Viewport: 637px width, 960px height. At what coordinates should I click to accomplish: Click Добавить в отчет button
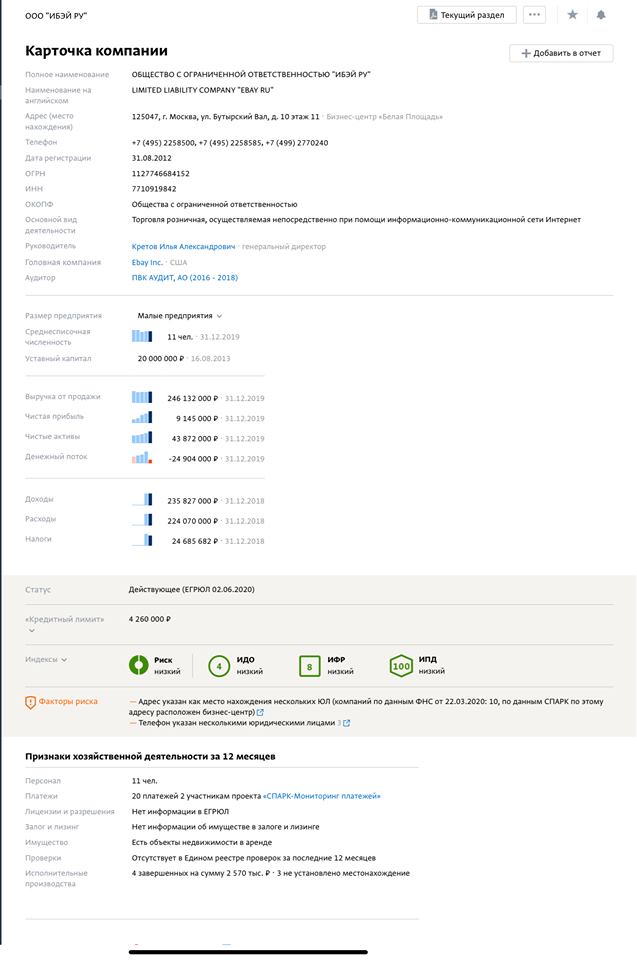tap(561, 53)
